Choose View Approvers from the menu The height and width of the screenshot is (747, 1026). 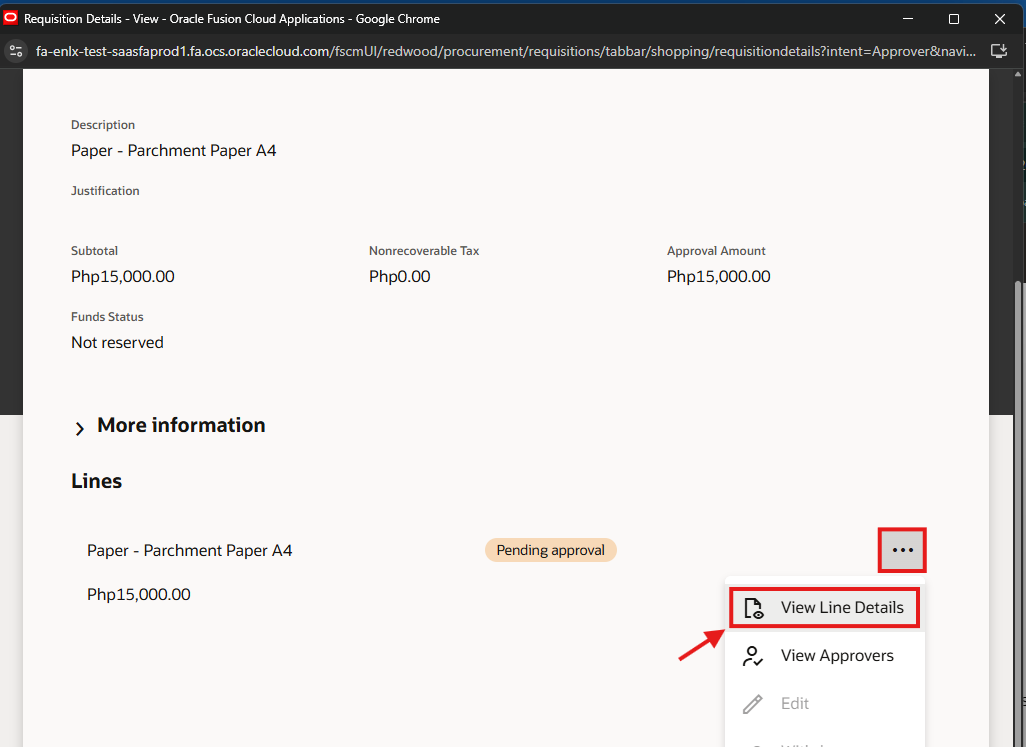(x=824, y=655)
